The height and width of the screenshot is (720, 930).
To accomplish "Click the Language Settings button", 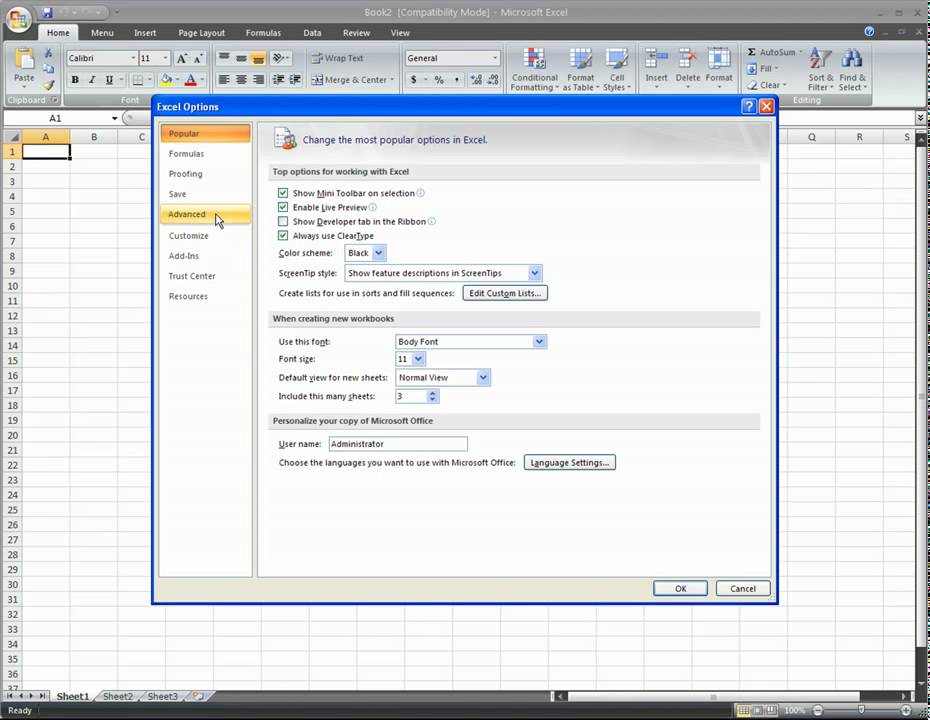I will (569, 463).
